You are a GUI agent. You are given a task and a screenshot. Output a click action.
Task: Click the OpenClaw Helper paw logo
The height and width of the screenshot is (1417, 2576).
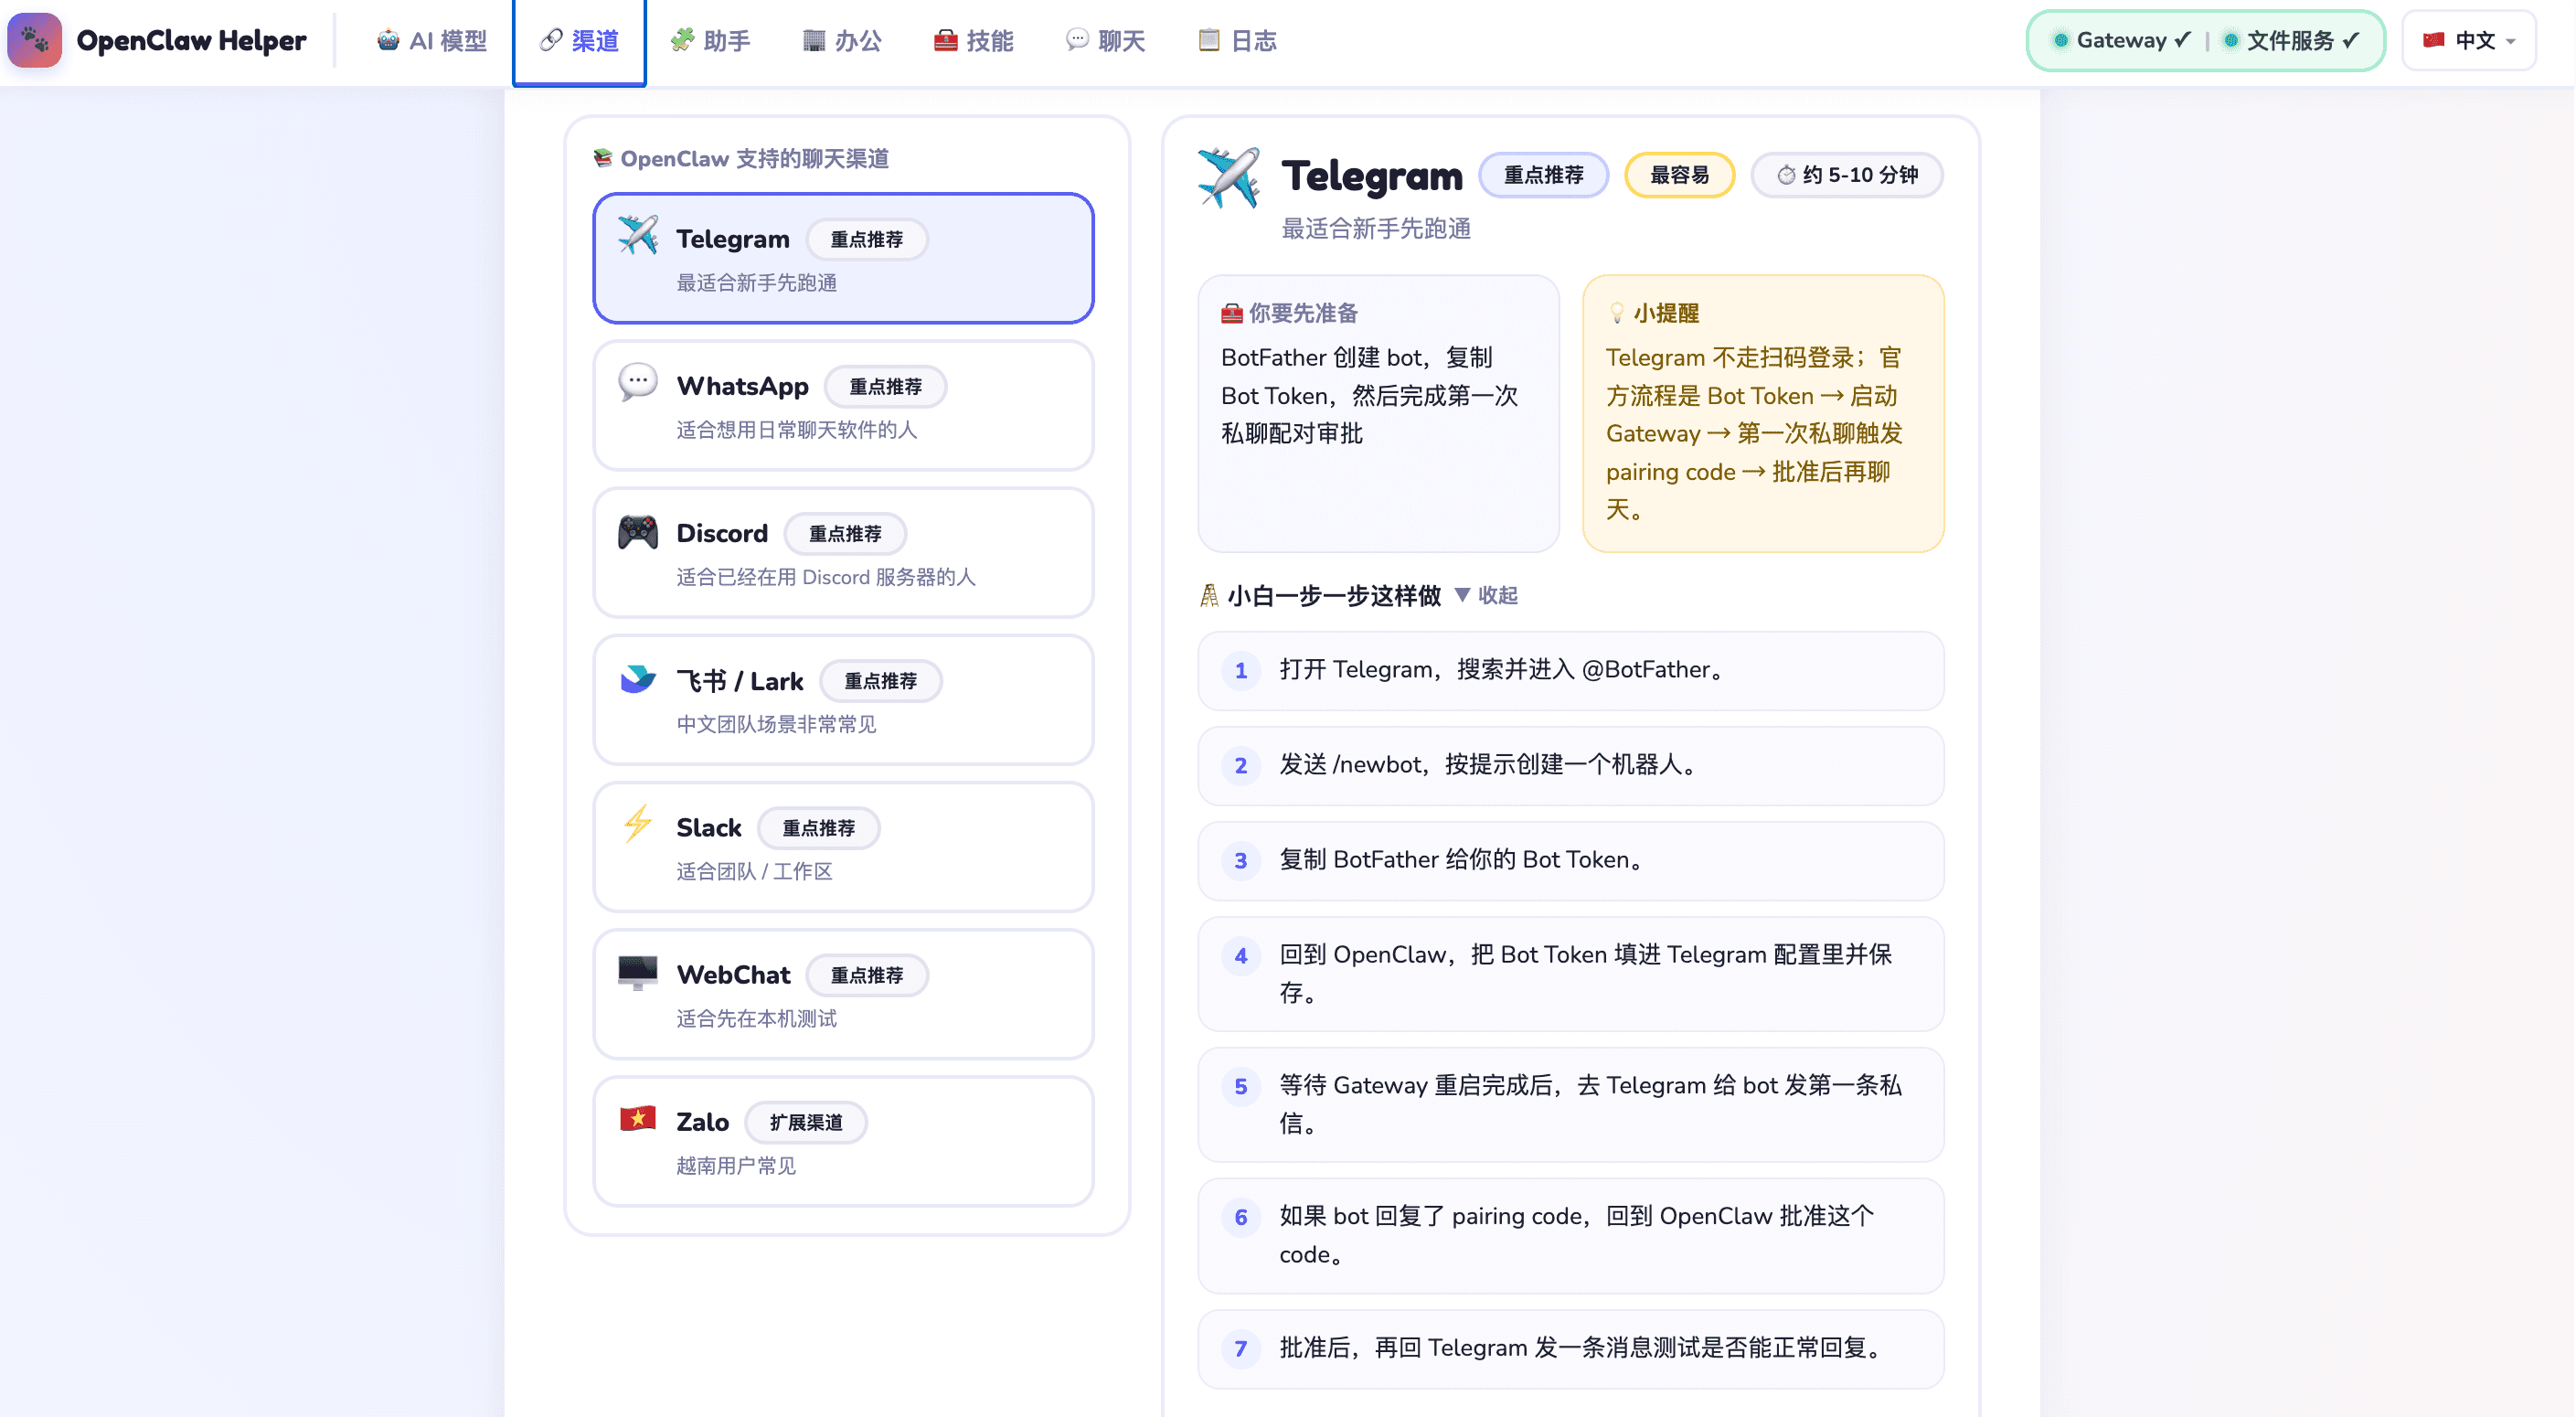click(x=35, y=39)
